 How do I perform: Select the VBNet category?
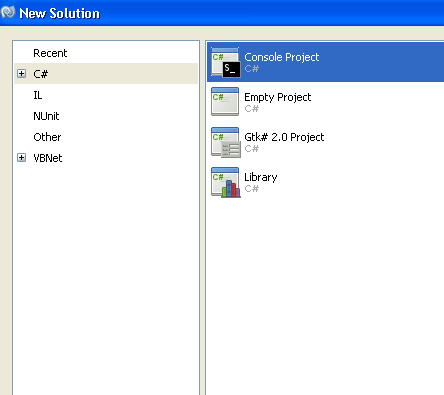[48, 158]
